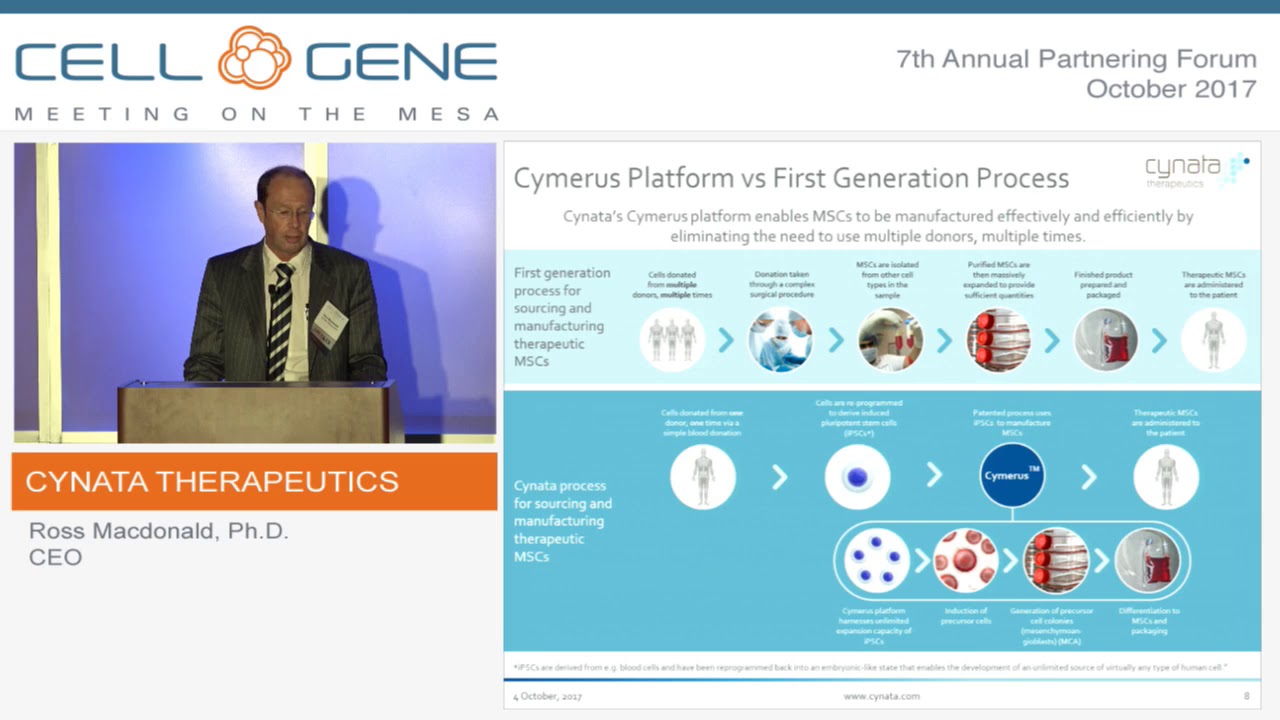Click the 'MEETING ON THE MESA' tagline
1280x720 pixels.
[x=257, y=114]
